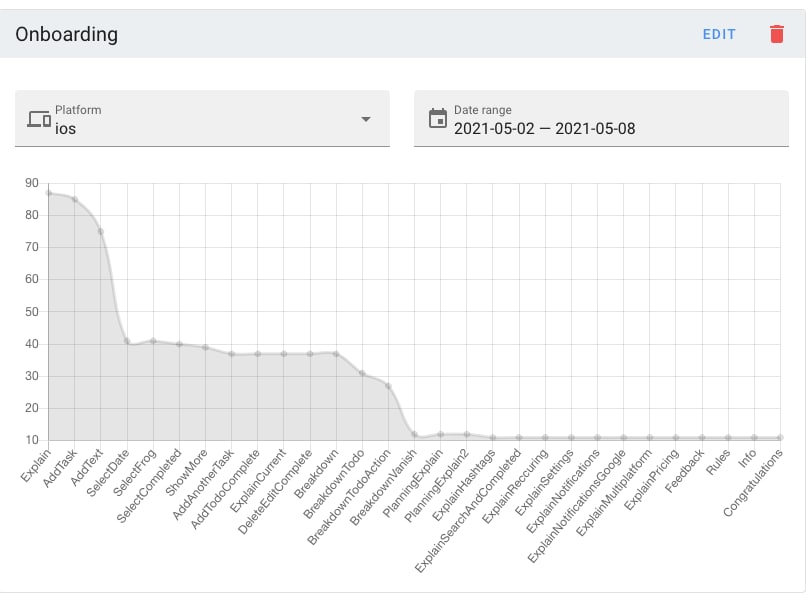Click the Congratulations data point
The width and height of the screenshot is (809, 605).
point(780,437)
